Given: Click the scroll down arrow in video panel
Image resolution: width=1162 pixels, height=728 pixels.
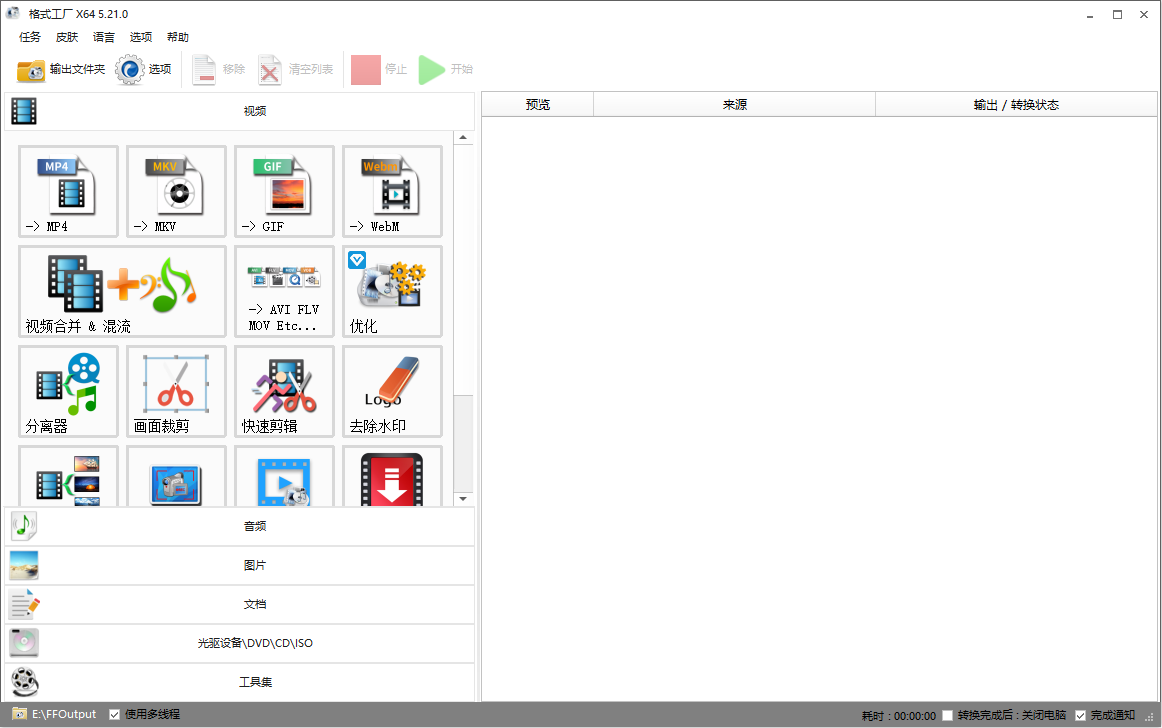Looking at the screenshot, I should (x=463, y=498).
